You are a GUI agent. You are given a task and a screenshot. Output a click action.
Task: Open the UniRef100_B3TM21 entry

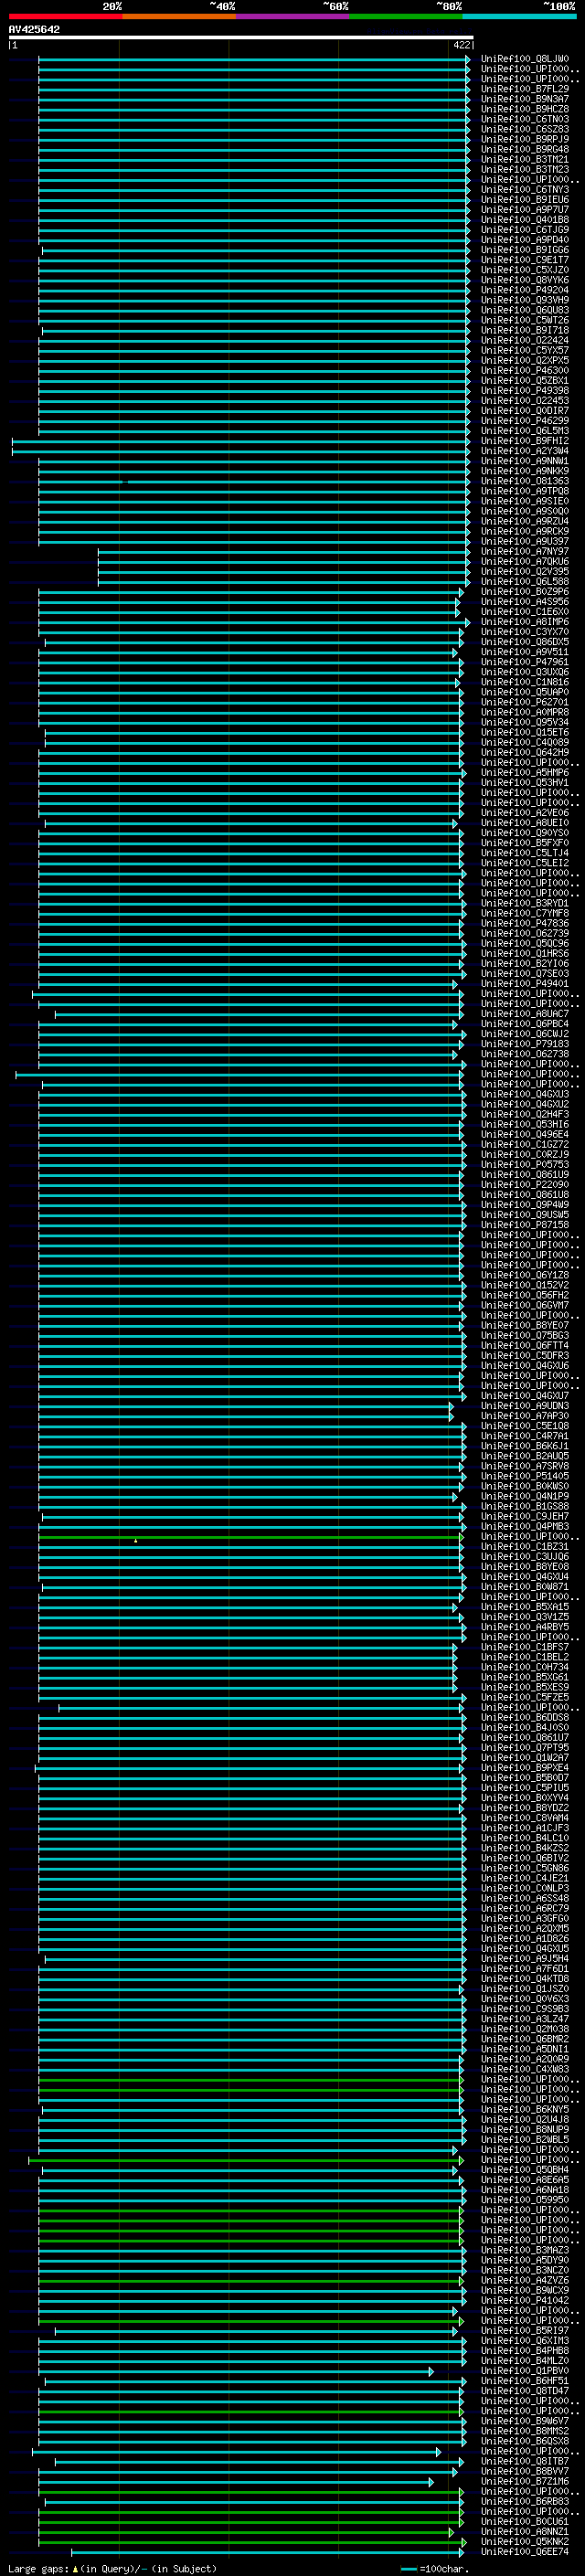pos(525,159)
